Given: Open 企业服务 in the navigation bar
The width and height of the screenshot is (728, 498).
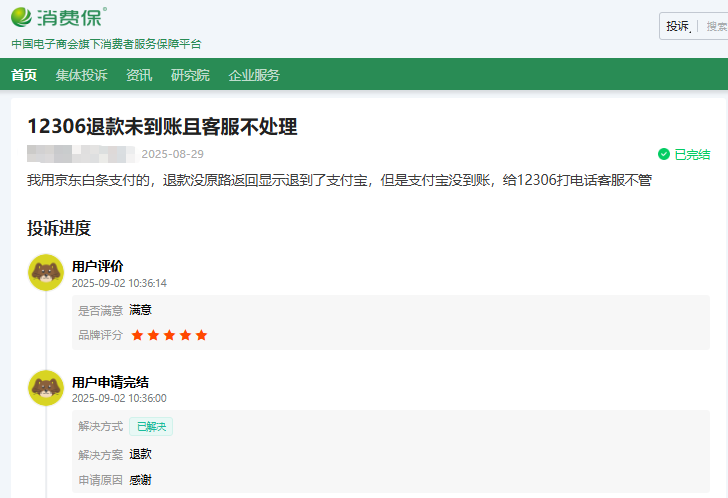Looking at the screenshot, I should [254, 75].
